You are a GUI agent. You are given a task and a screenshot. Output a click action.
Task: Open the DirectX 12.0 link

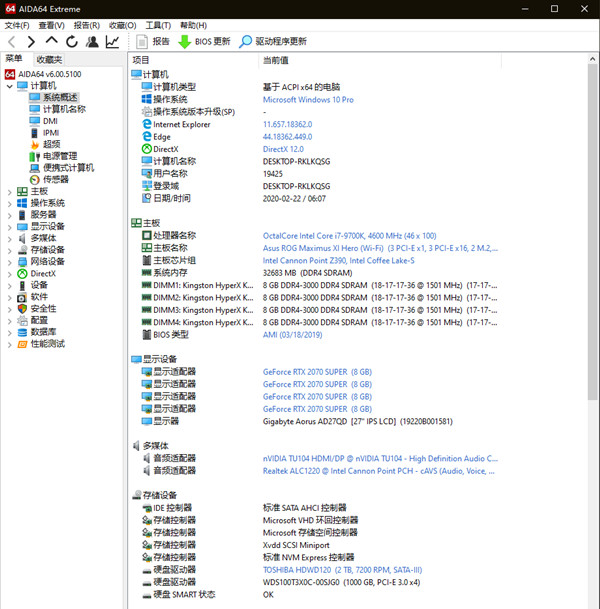coord(283,149)
